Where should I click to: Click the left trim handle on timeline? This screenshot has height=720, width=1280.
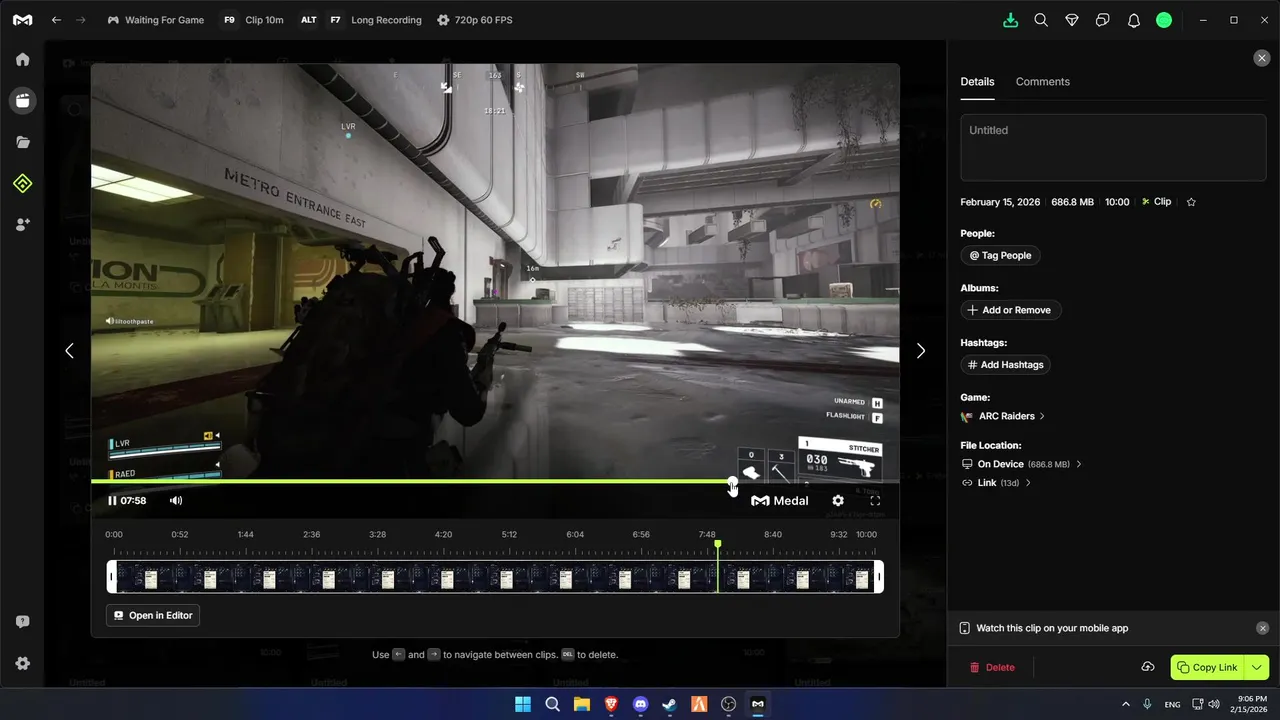coord(111,577)
